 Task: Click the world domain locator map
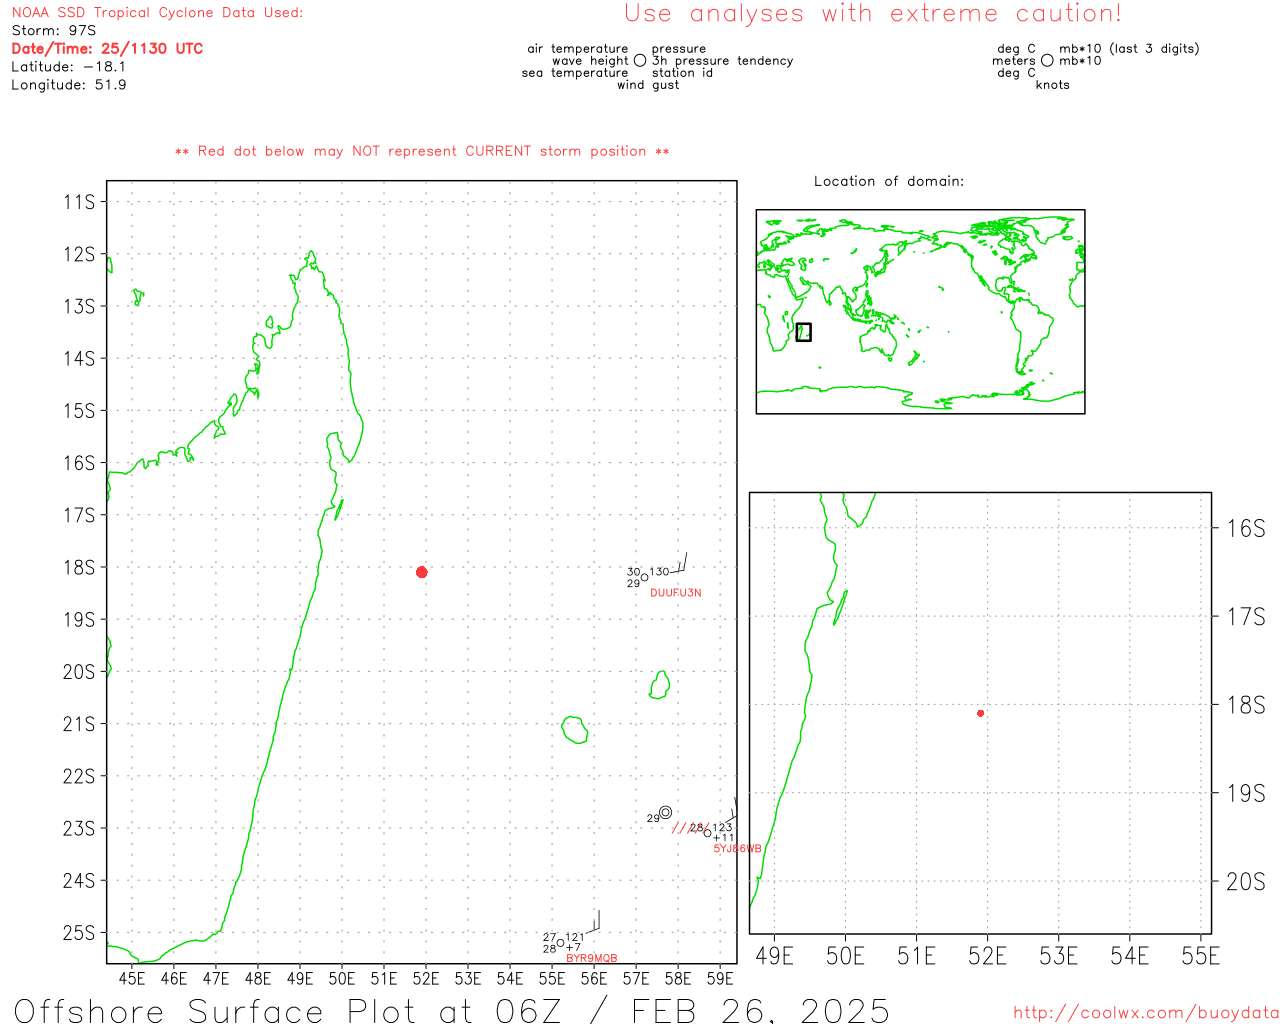pyautogui.click(x=920, y=312)
